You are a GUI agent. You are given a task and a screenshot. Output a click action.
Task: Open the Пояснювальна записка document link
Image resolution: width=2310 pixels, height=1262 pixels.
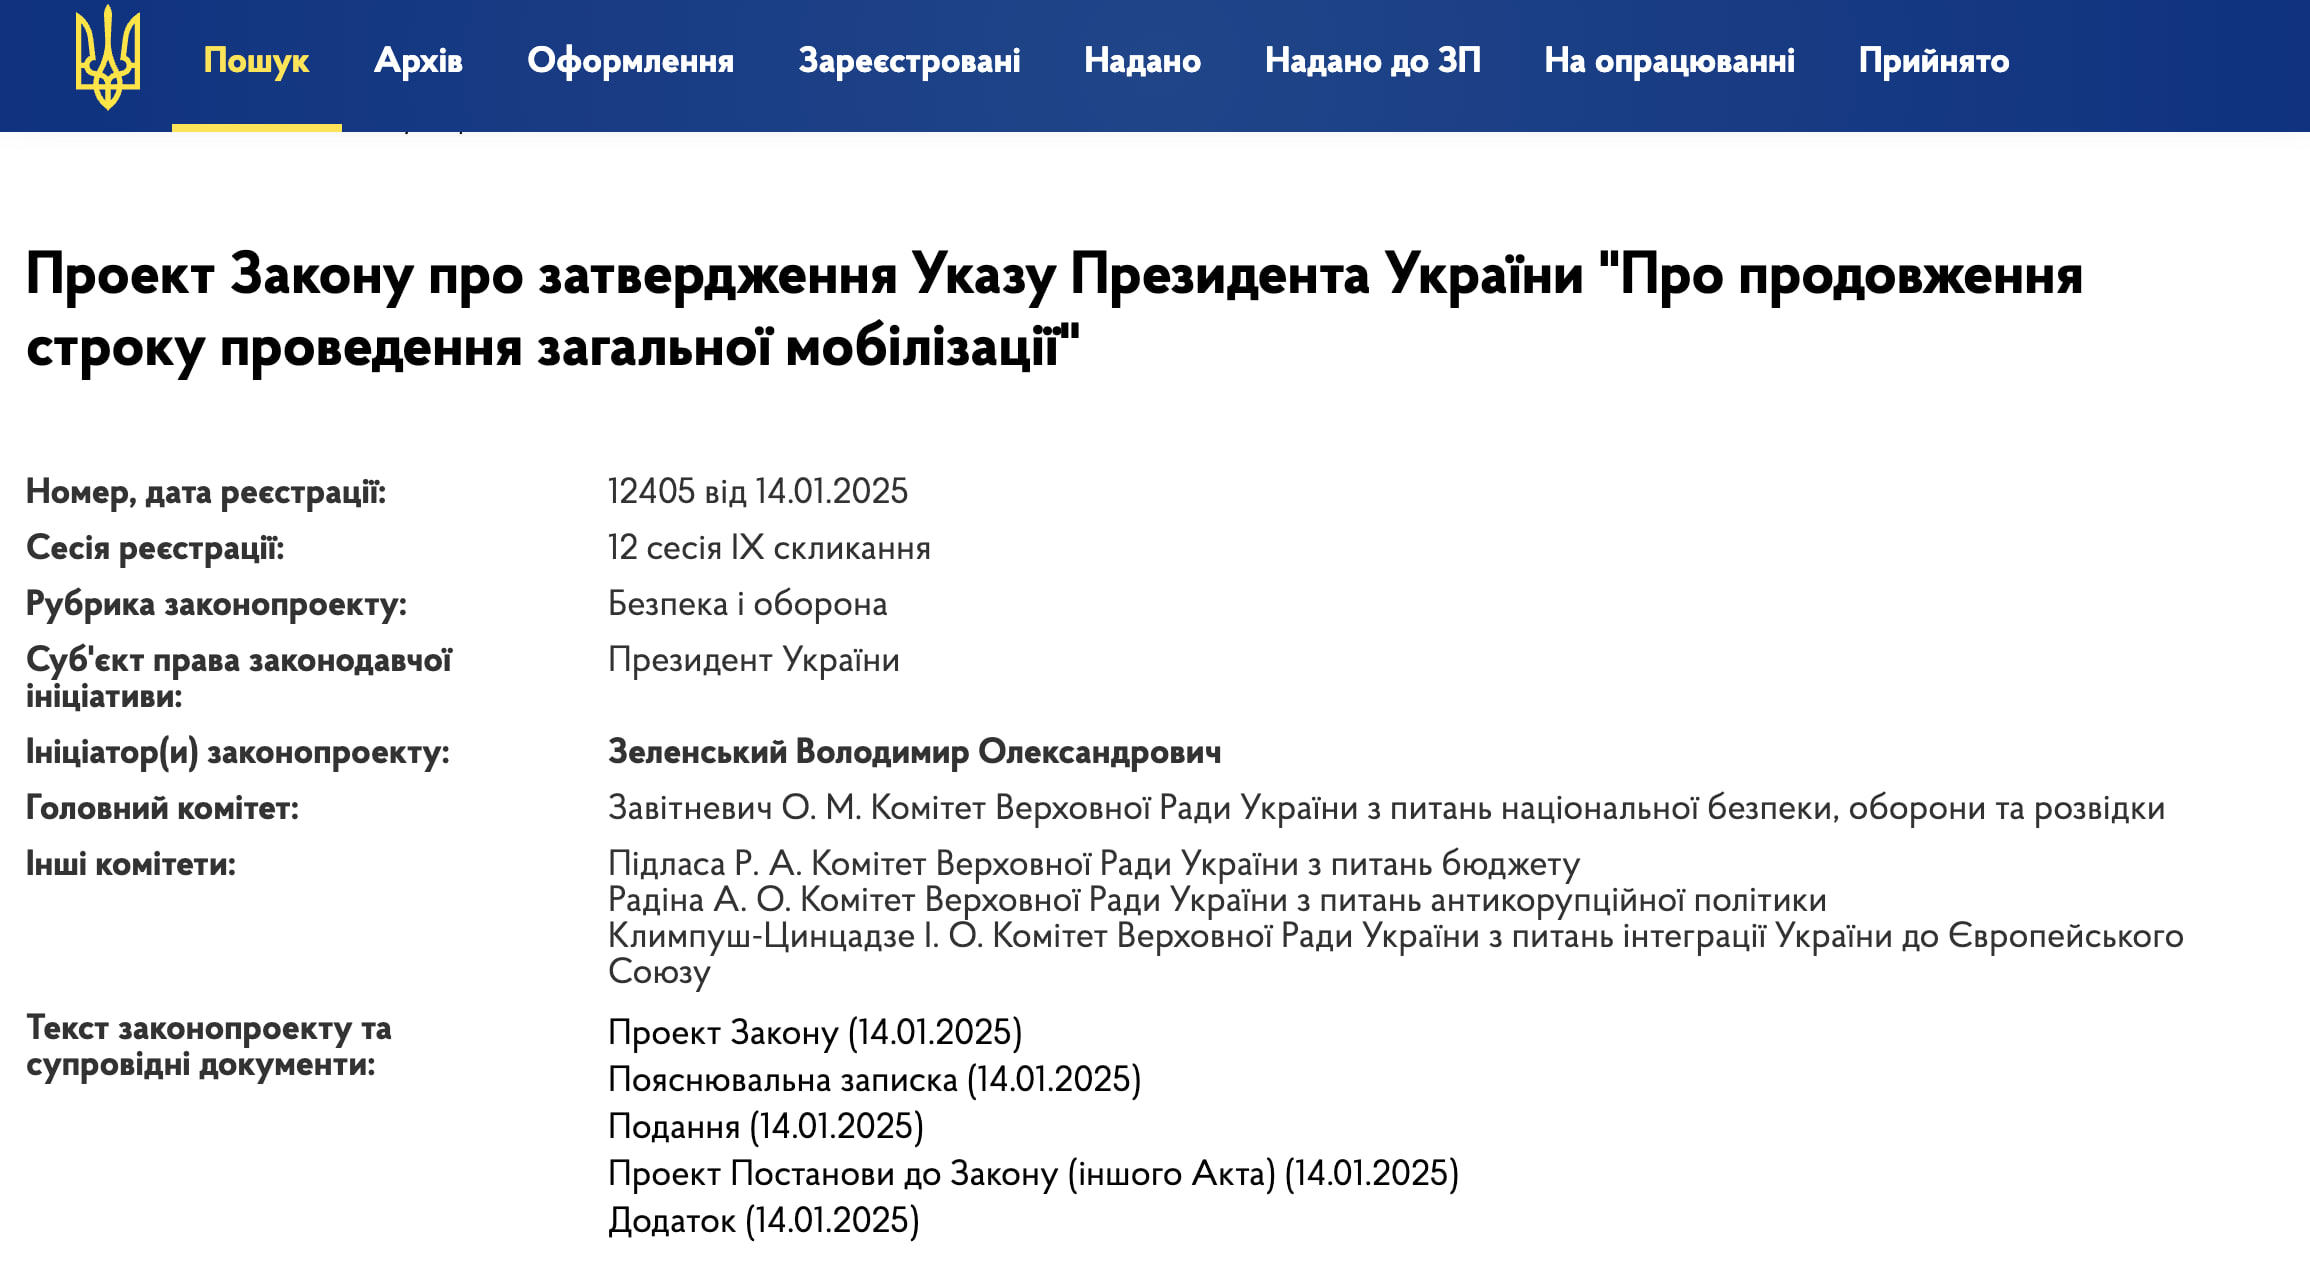click(x=874, y=1079)
